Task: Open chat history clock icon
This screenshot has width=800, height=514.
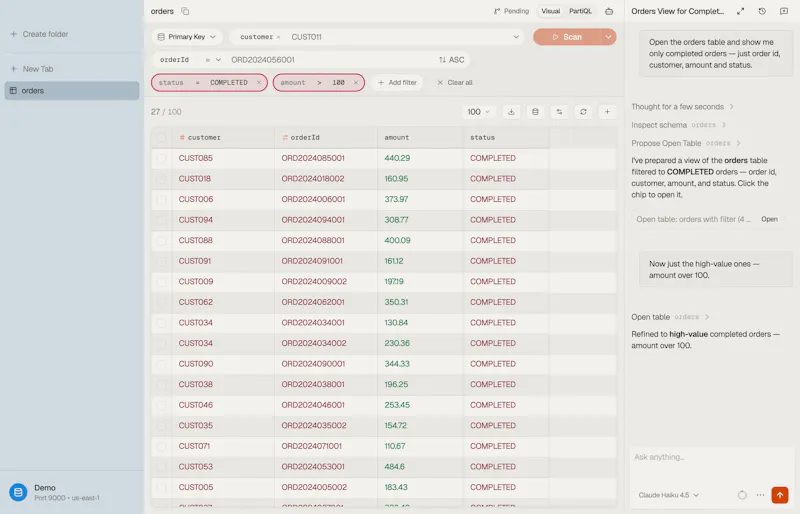Action: tap(762, 11)
